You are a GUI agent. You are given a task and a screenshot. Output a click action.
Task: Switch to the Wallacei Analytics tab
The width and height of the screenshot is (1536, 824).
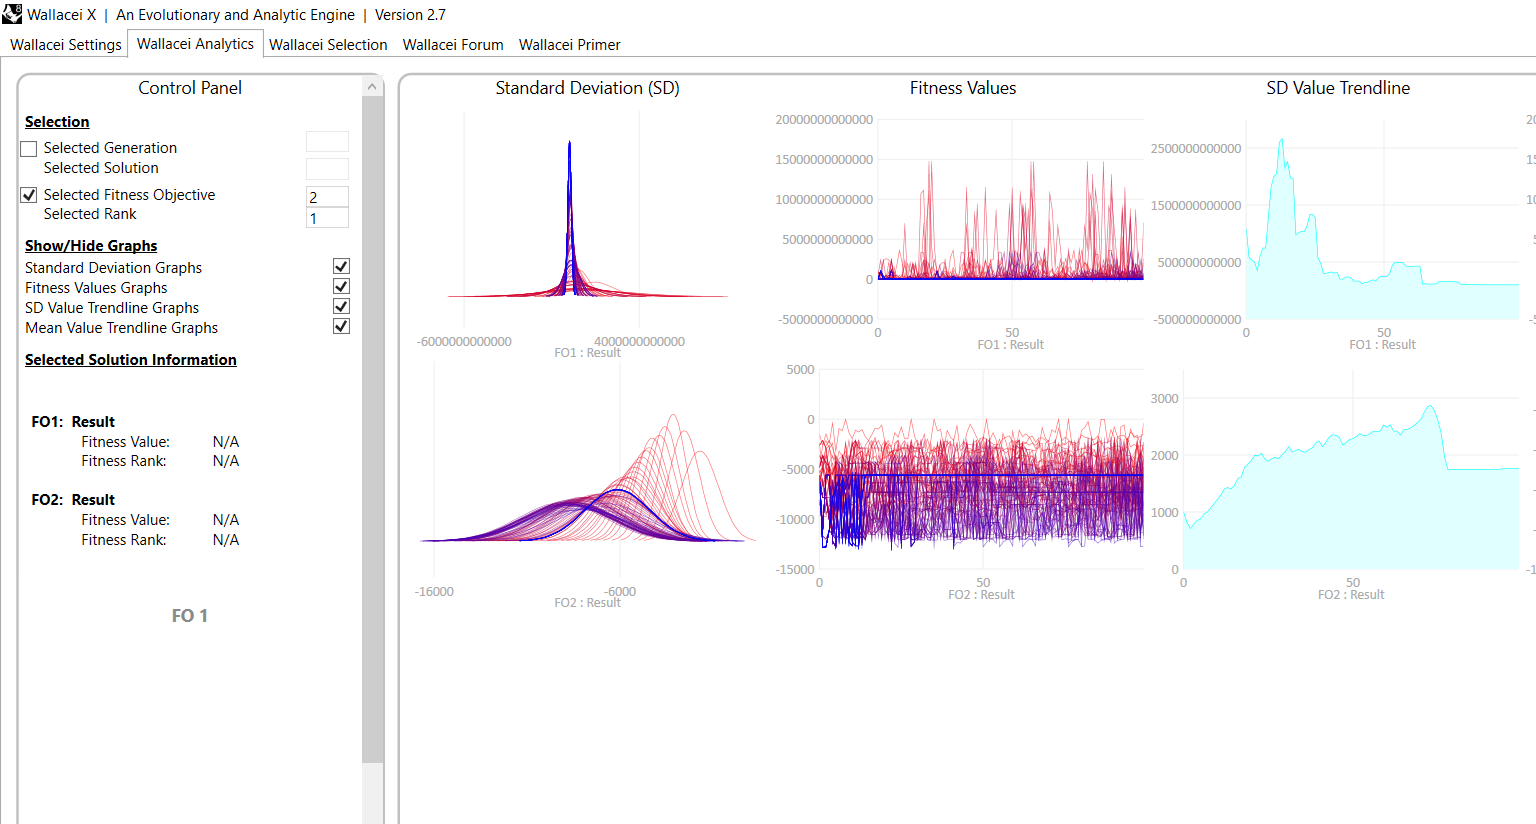tap(195, 44)
